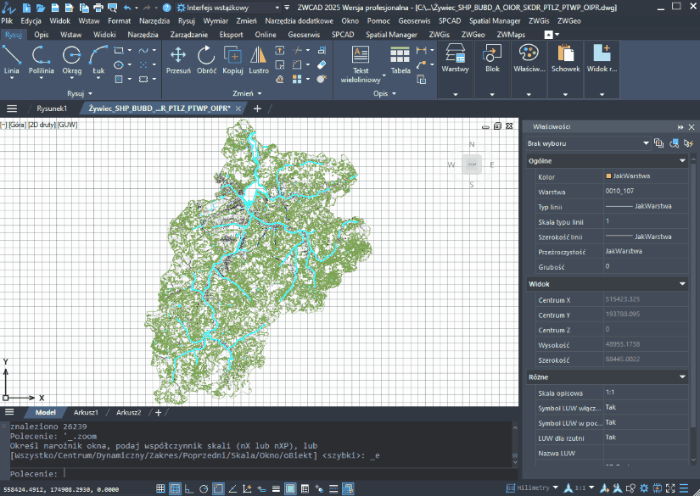
Task: Toggle snap mode in status bar
Action: click(161, 489)
